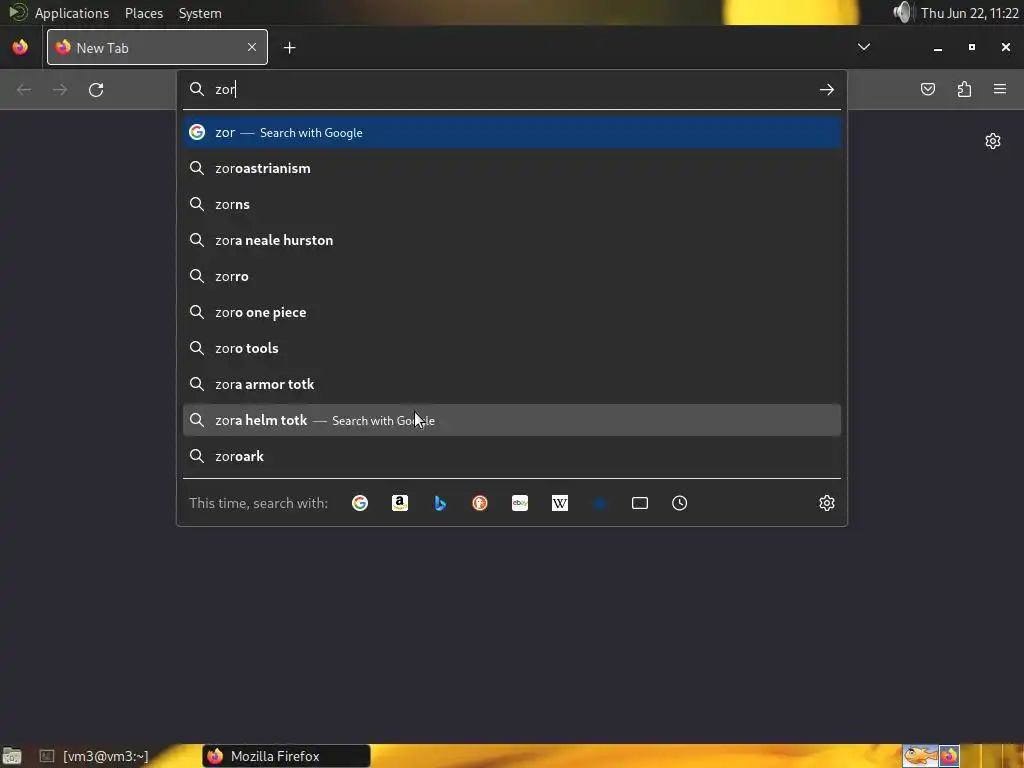
Task: Open the System menu
Action: 200,13
